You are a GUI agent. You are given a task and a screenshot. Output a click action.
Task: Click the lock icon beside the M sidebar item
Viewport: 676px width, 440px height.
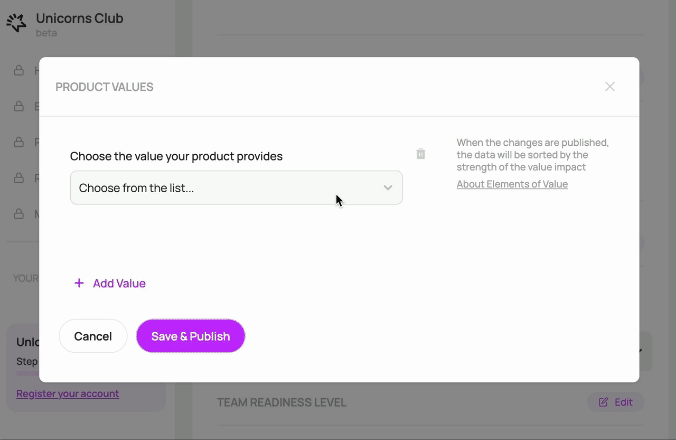click(18, 215)
